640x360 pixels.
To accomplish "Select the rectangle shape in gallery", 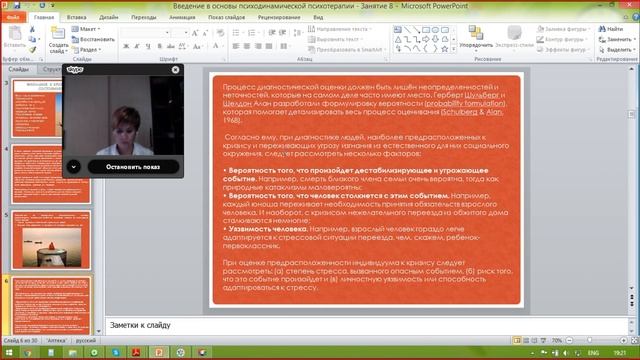I will 426,30.
